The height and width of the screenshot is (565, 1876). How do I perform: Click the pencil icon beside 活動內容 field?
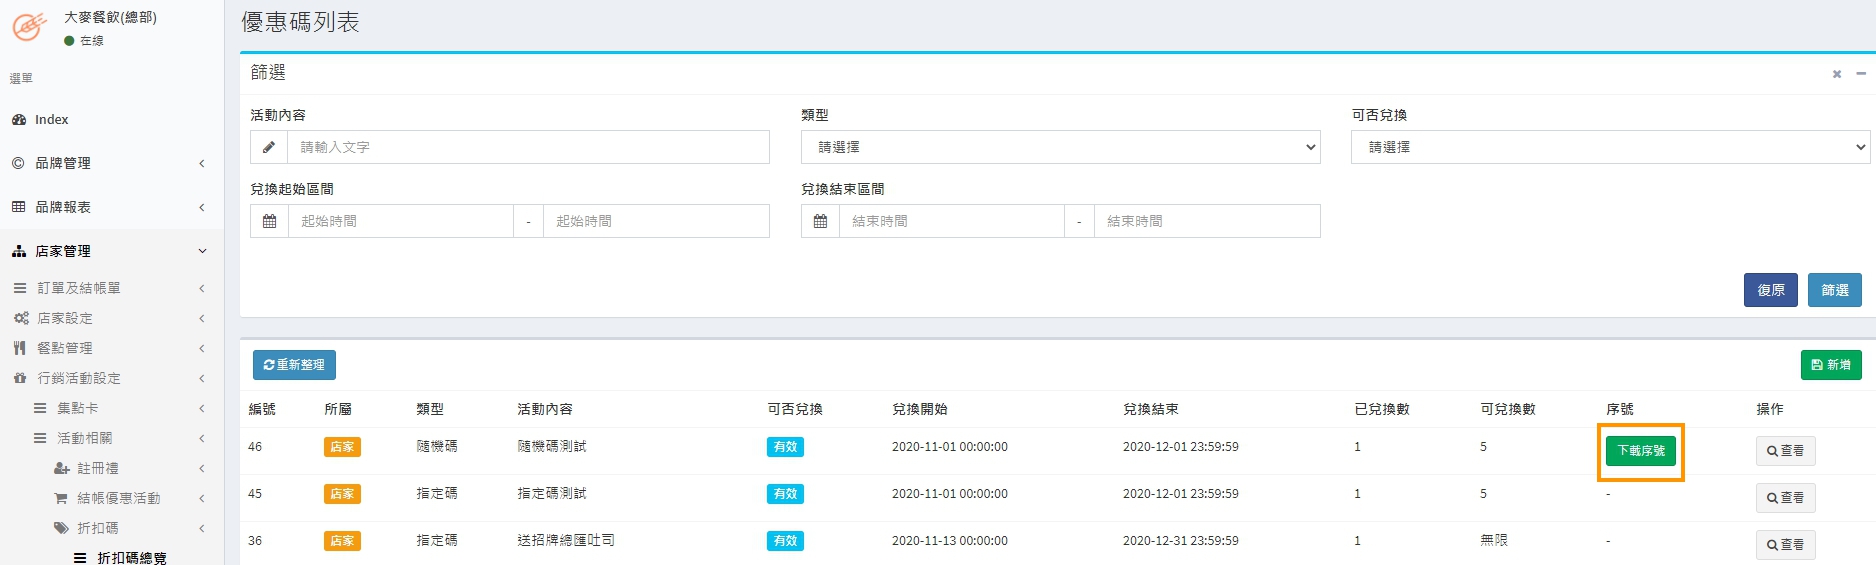(x=269, y=147)
